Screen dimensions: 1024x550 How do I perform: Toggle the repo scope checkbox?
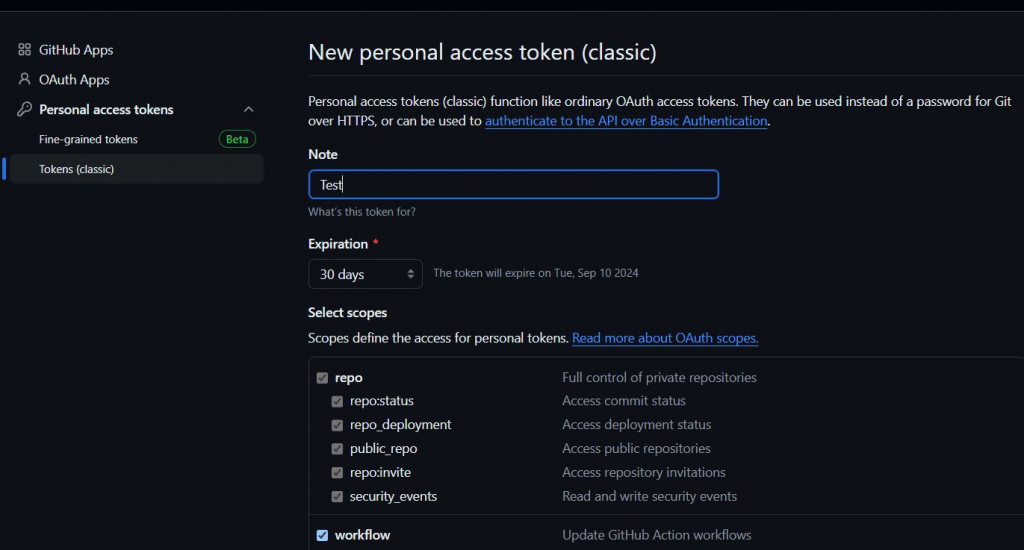pyautogui.click(x=322, y=378)
